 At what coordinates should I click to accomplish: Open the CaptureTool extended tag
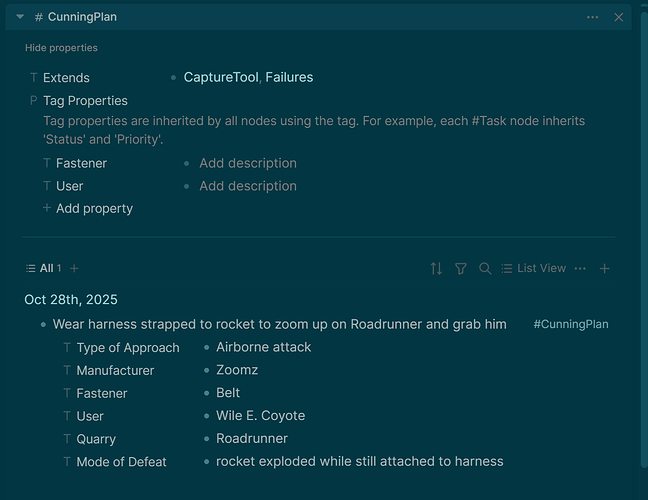[220, 77]
